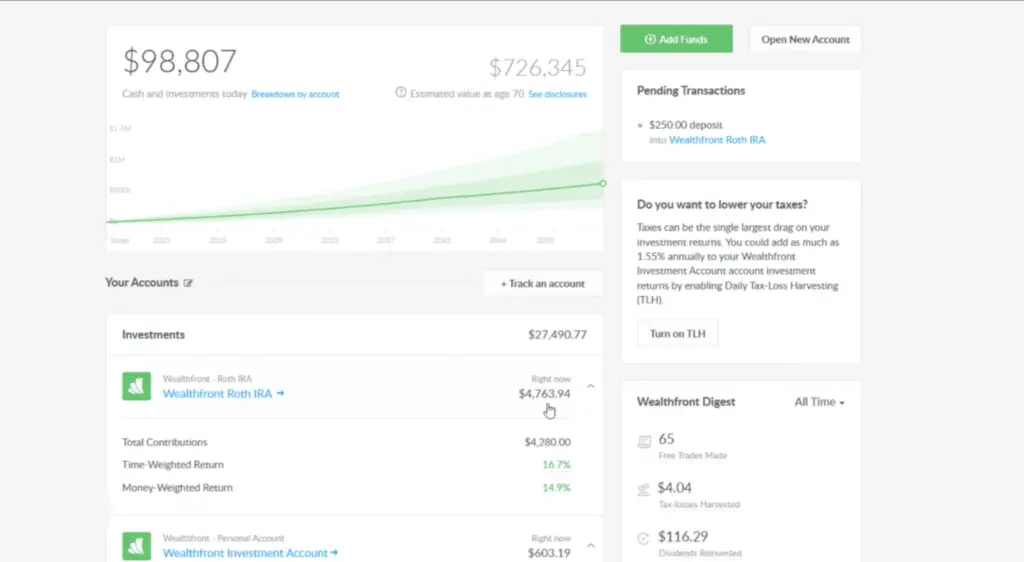This screenshot has width=1024, height=562.
Task: Click the Wealthfront Investment Account logo icon
Action: pos(136,546)
